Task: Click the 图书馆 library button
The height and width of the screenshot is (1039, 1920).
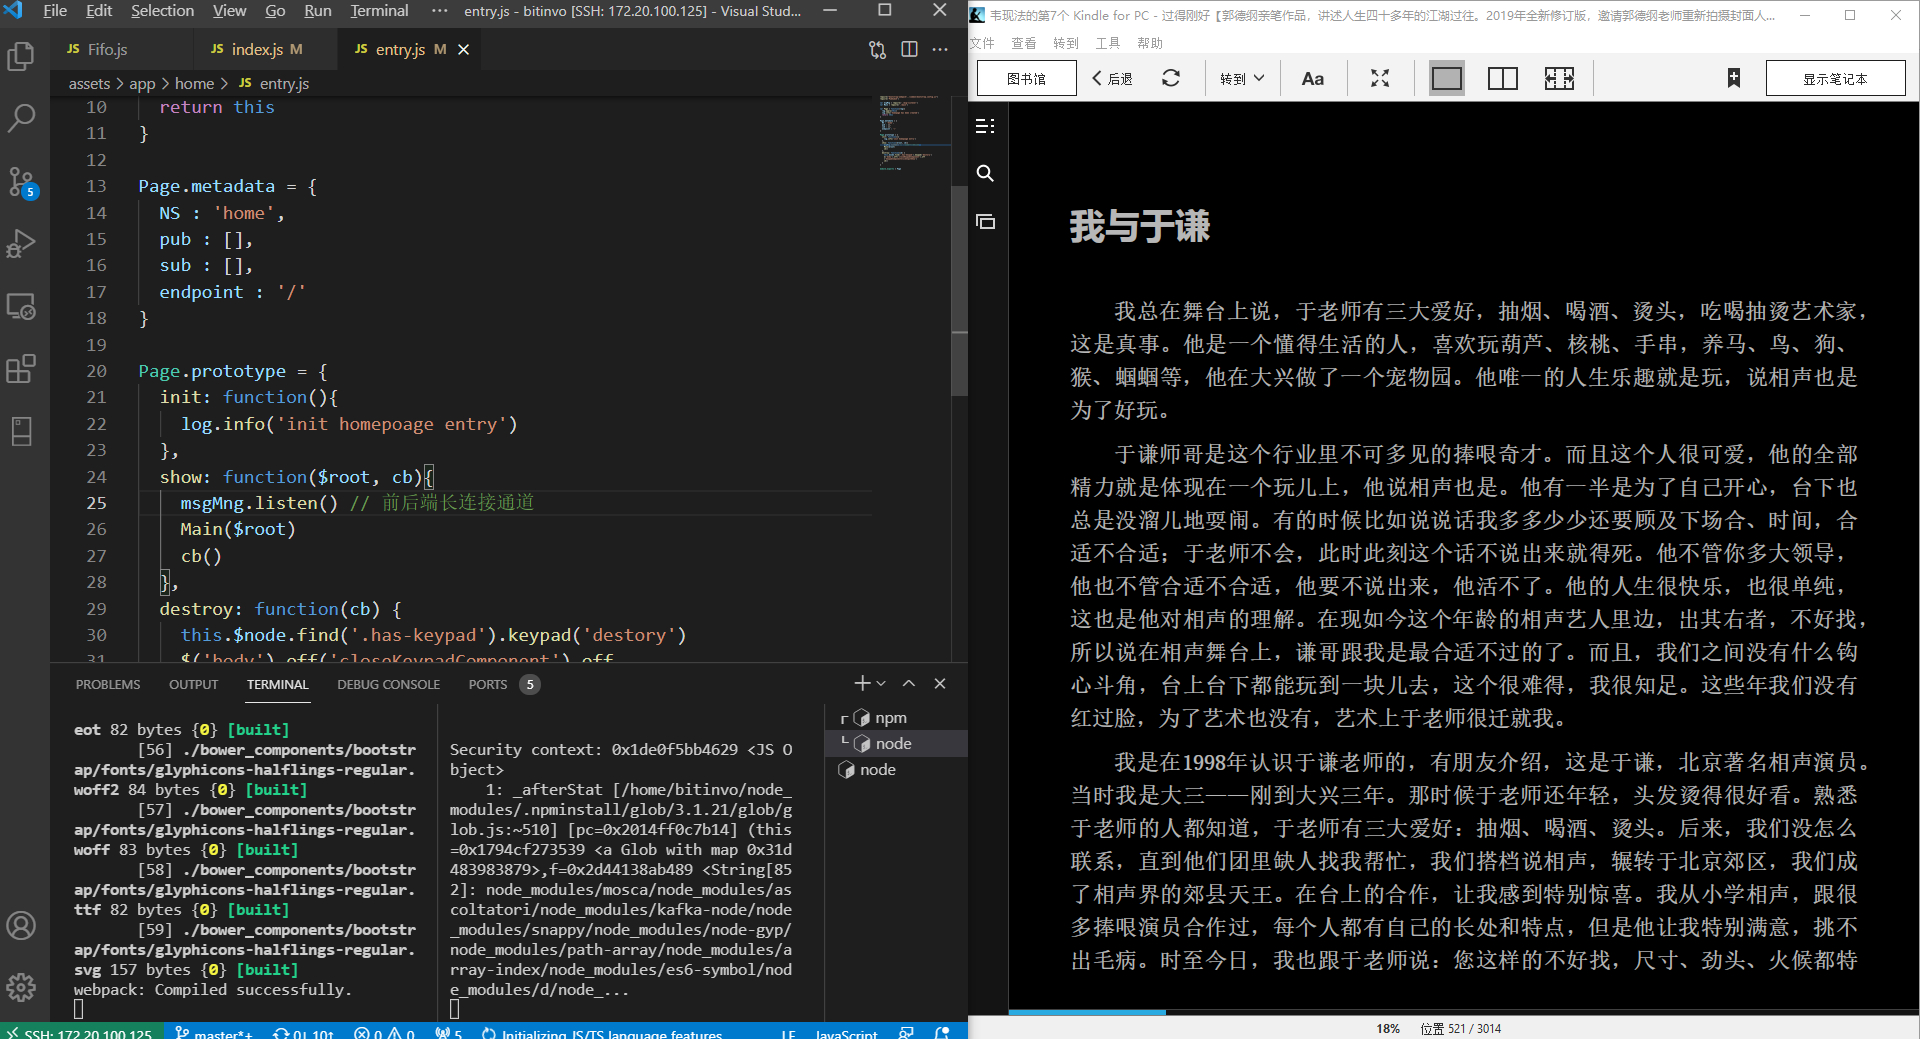Action: (x=1027, y=78)
